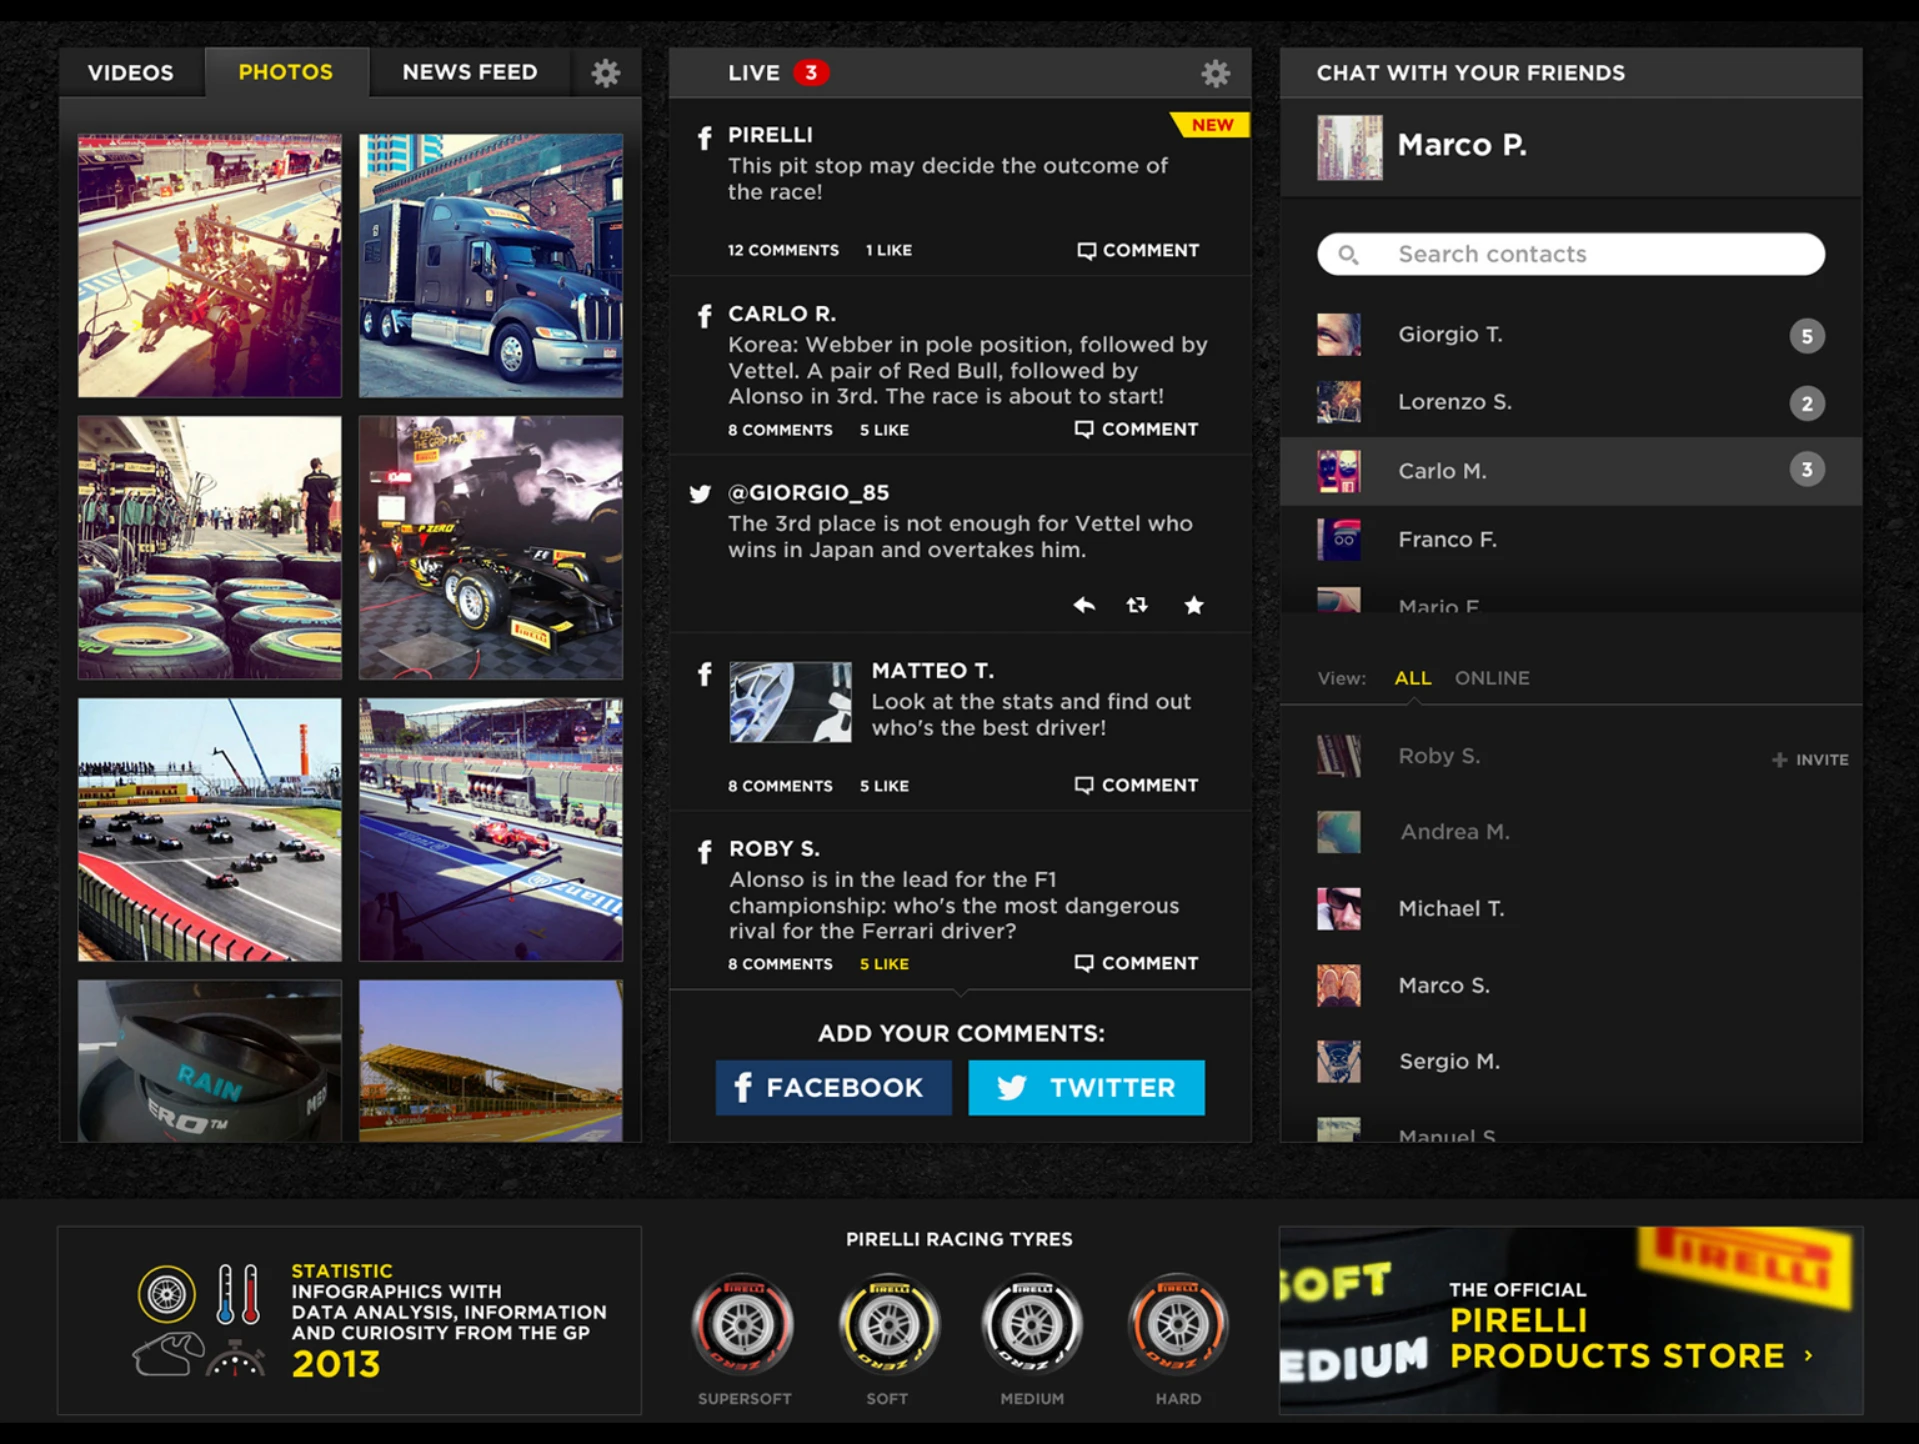This screenshot has width=1919, height=1444.
Task: Open the Live feed settings gear
Action: point(1215,73)
